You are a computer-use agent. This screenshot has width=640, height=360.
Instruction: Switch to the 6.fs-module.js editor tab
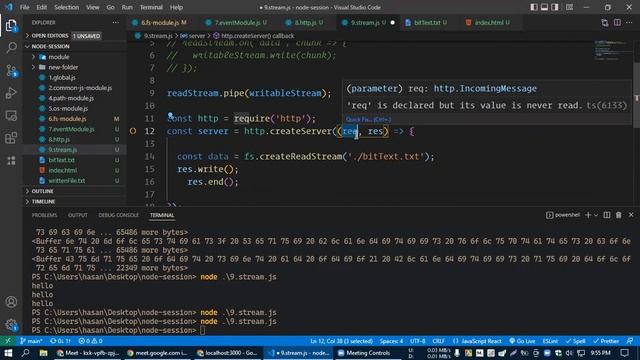tap(160, 22)
